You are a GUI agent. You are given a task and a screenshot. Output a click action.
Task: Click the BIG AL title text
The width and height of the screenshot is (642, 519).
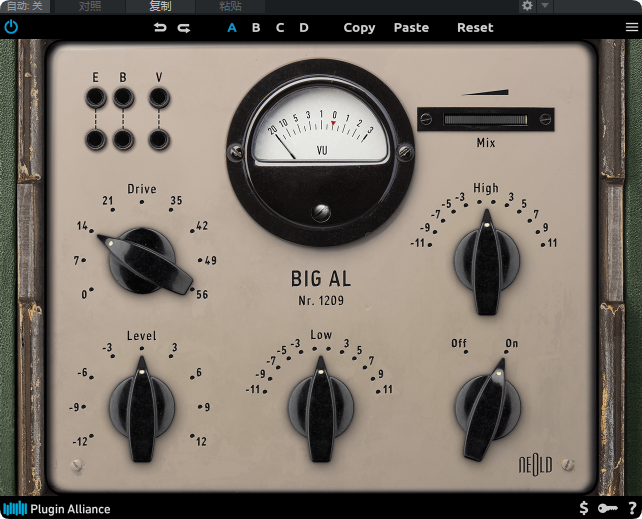pos(321,279)
